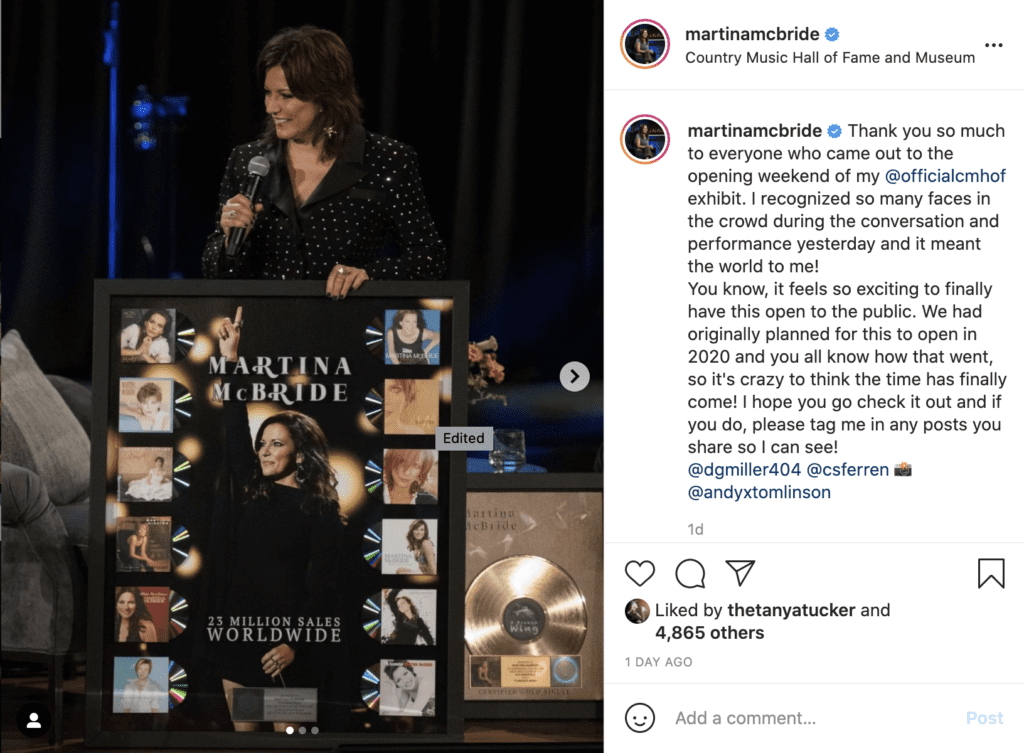Image resolution: width=1024 pixels, height=753 pixels.
Task: Click the Post comment button
Action: click(984, 718)
